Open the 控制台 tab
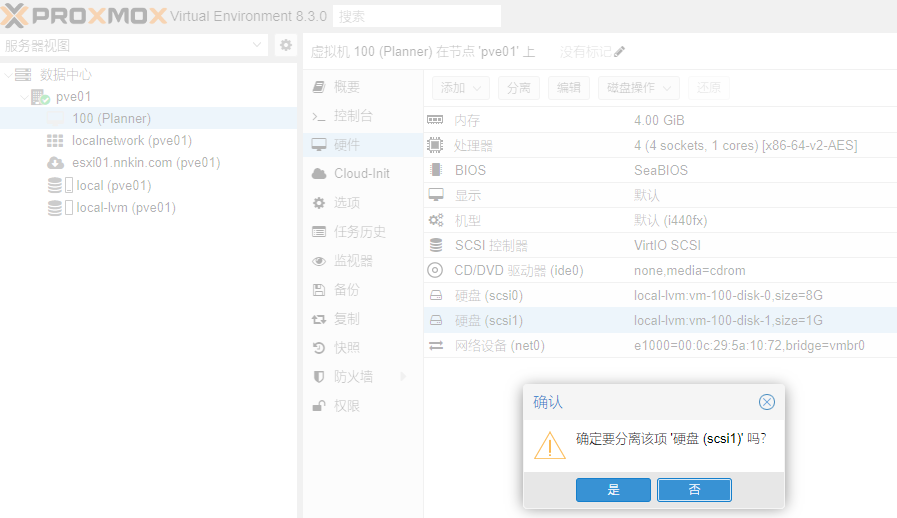 coord(353,116)
